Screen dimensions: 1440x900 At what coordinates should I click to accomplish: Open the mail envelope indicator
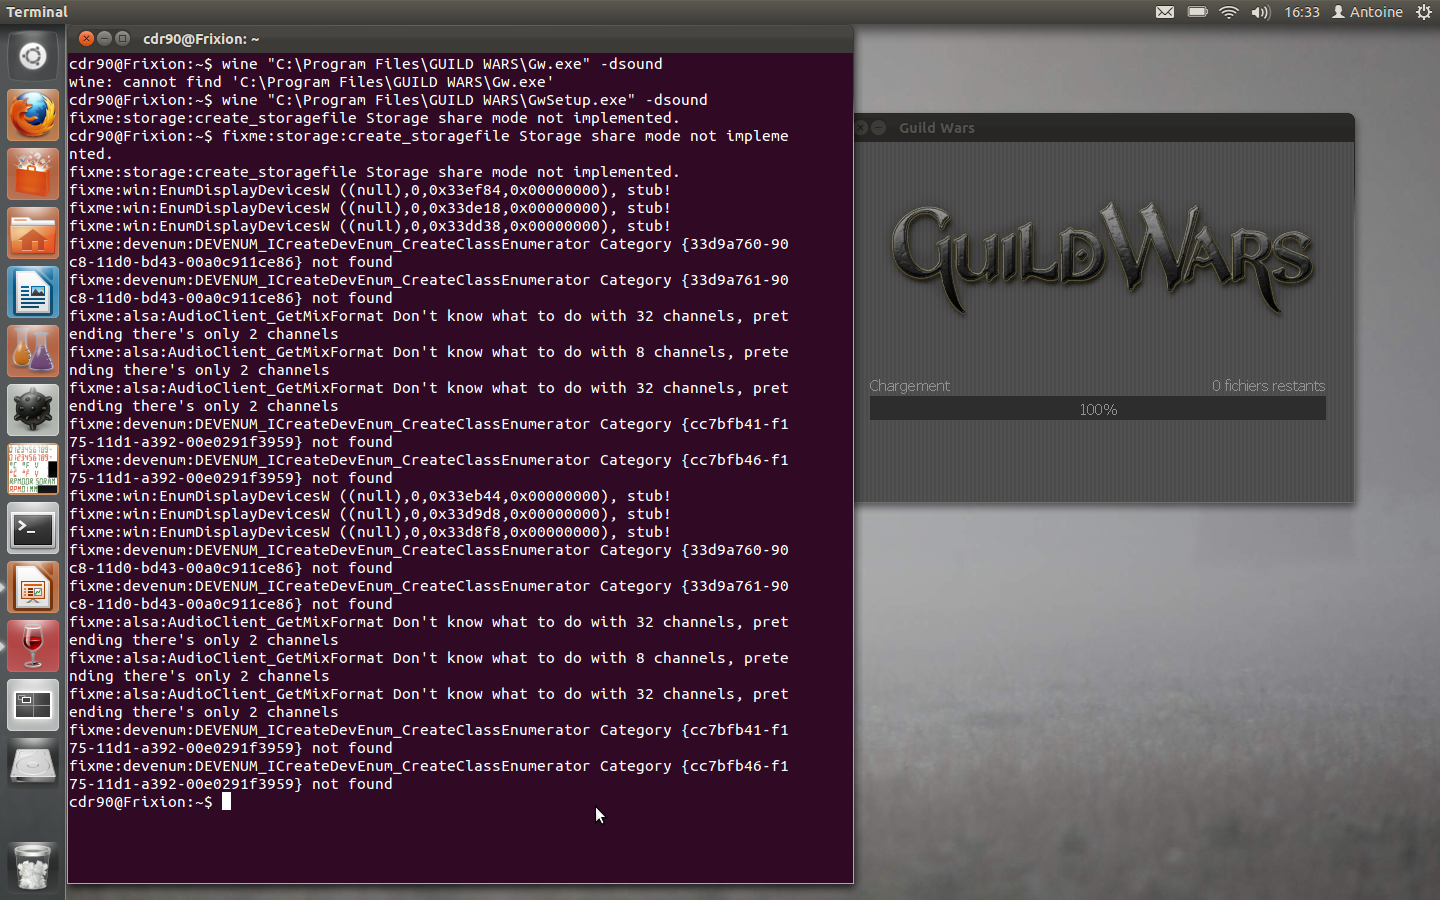1165,12
